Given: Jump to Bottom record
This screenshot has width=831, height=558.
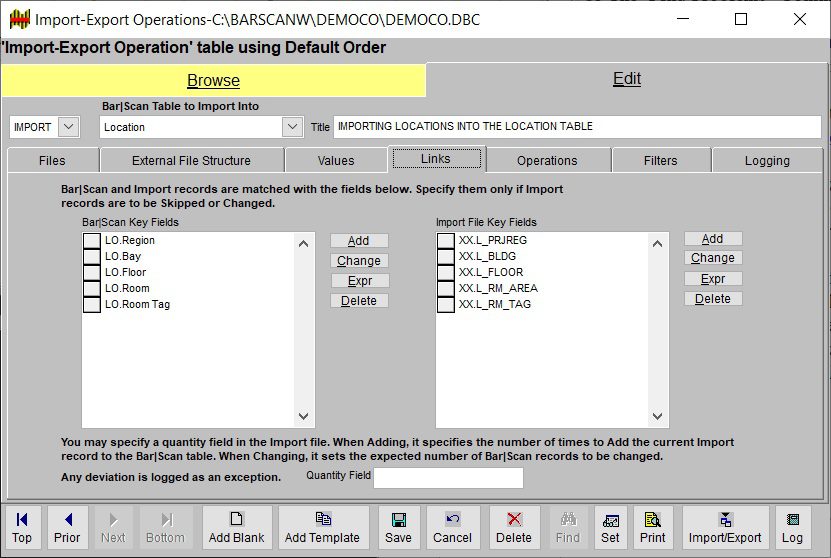Looking at the screenshot, I should point(165,527).
